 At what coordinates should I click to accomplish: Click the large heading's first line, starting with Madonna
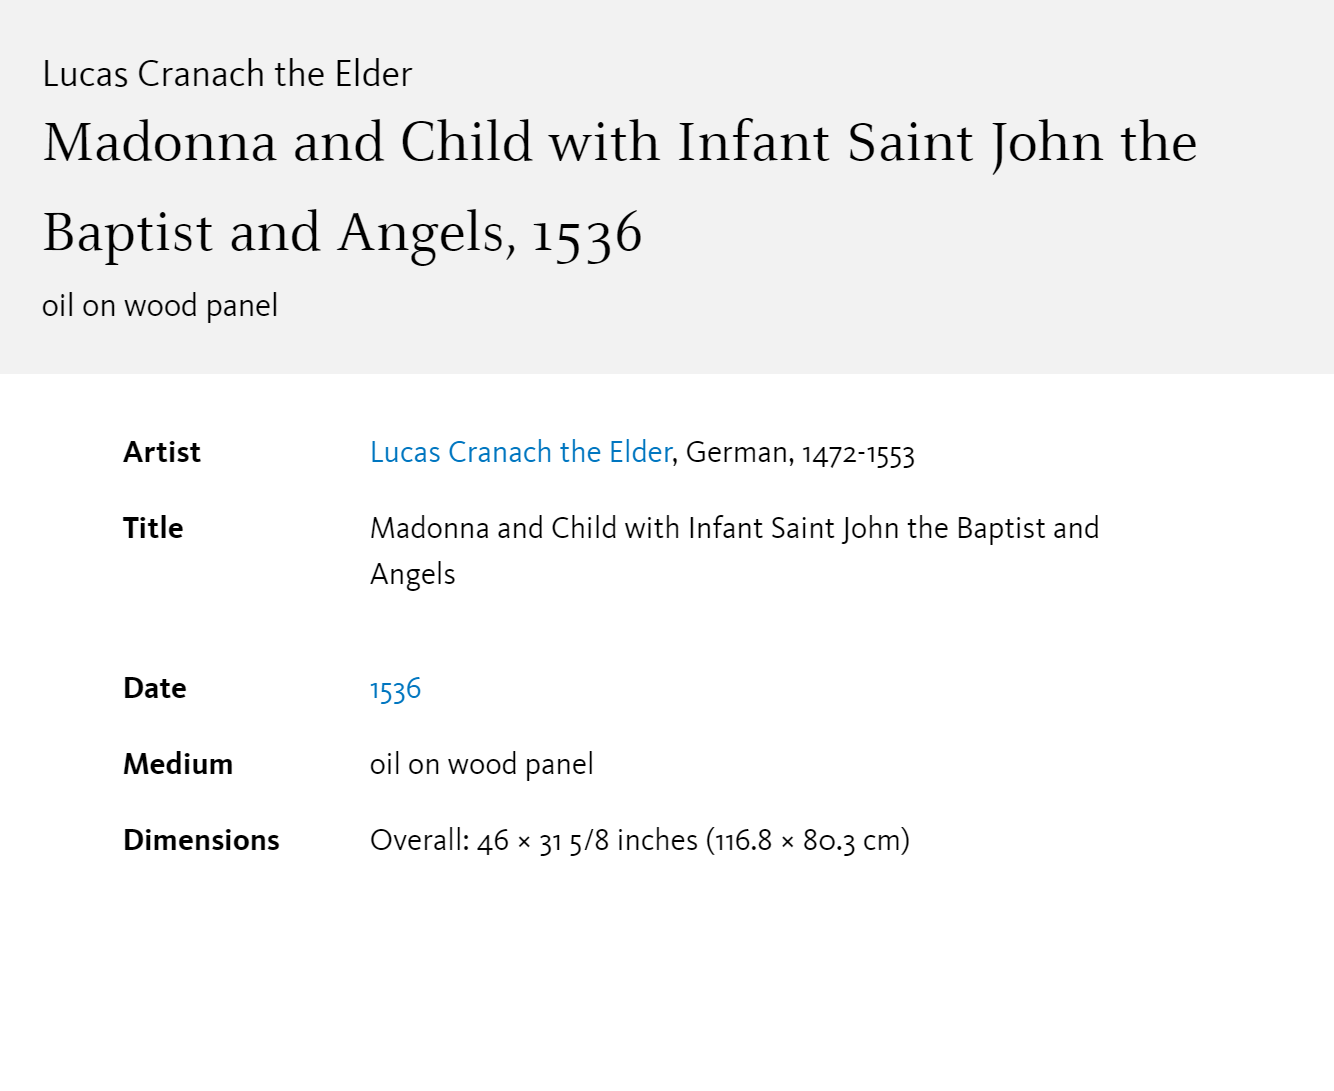pyautogui.click(x=620, y=143)
